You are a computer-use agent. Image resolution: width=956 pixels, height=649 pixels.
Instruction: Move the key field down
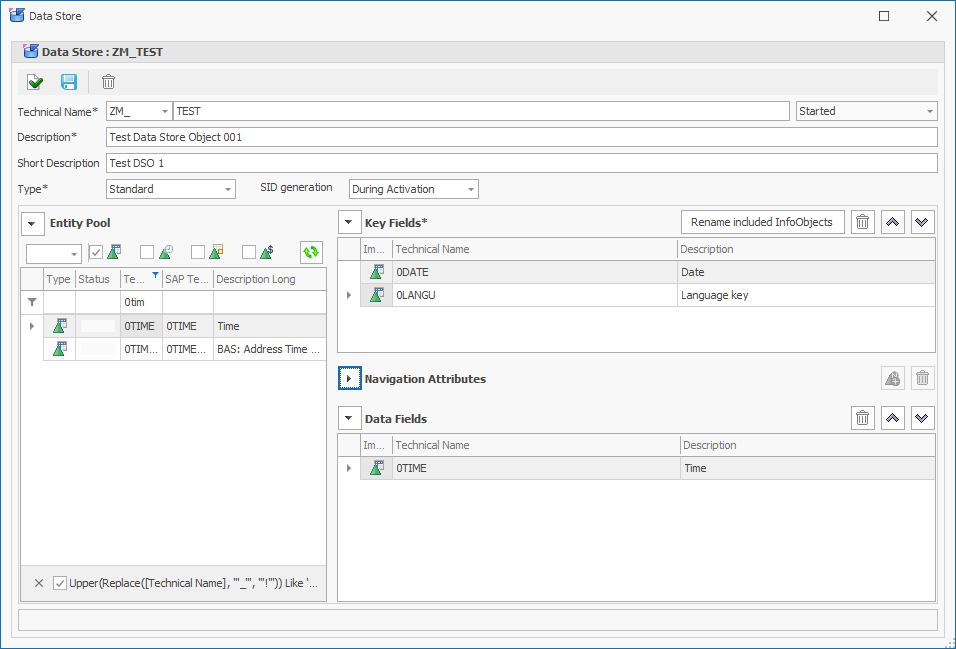923,222
